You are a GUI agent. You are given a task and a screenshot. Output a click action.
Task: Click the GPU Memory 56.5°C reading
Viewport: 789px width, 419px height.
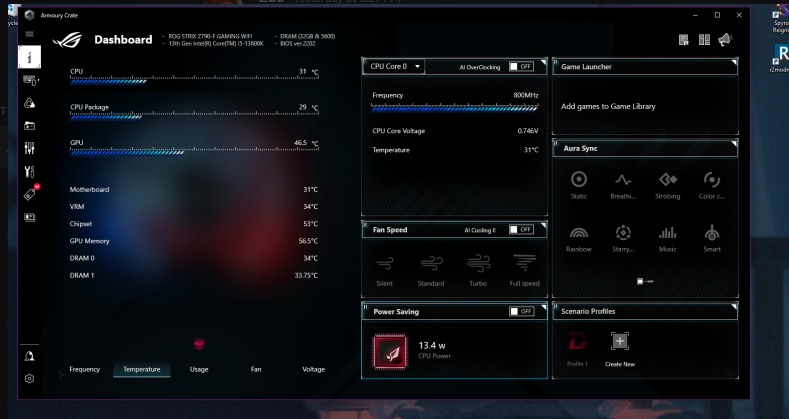(x=308, y=241)
